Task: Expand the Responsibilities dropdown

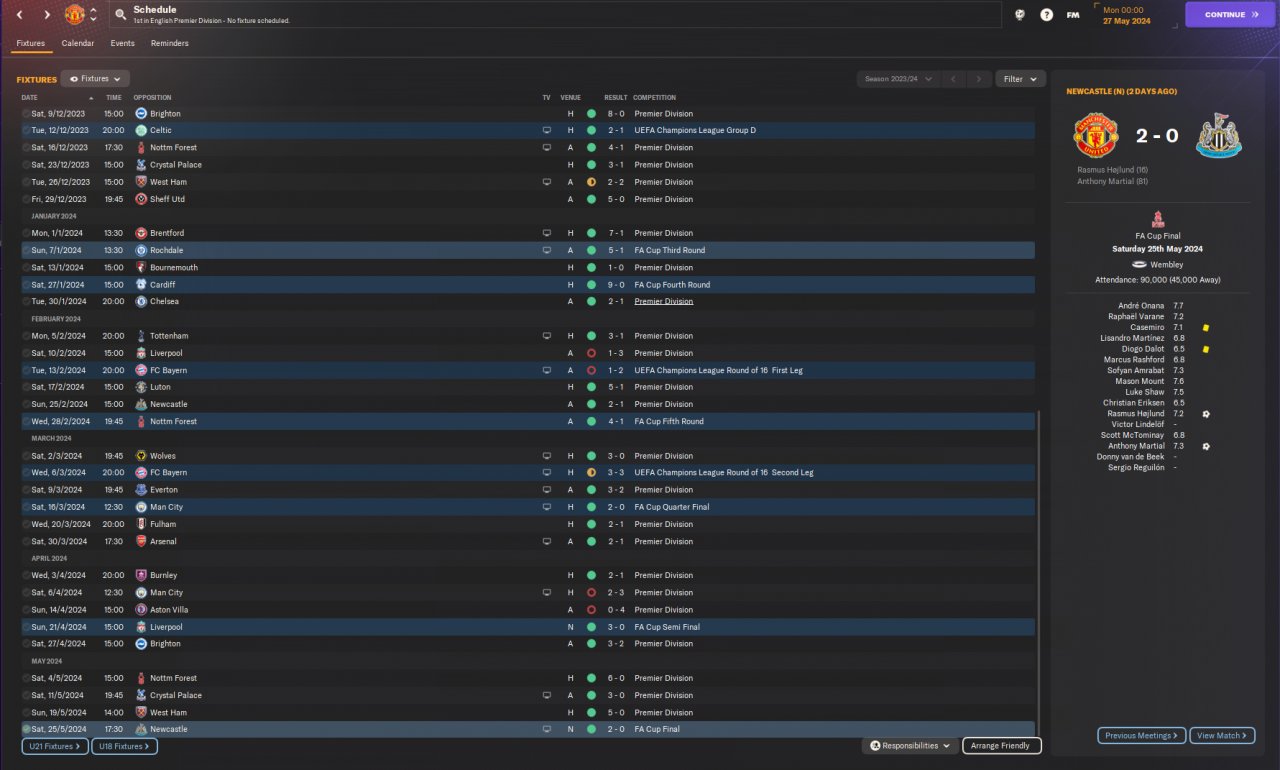Action: tap(910, 746)
